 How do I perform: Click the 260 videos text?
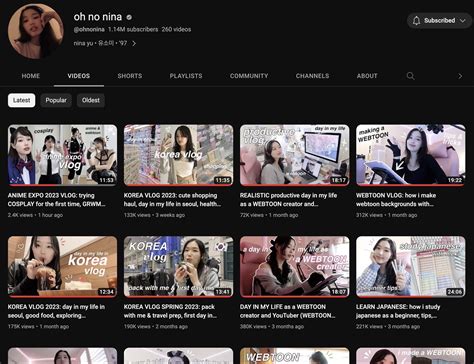point(176,29)
